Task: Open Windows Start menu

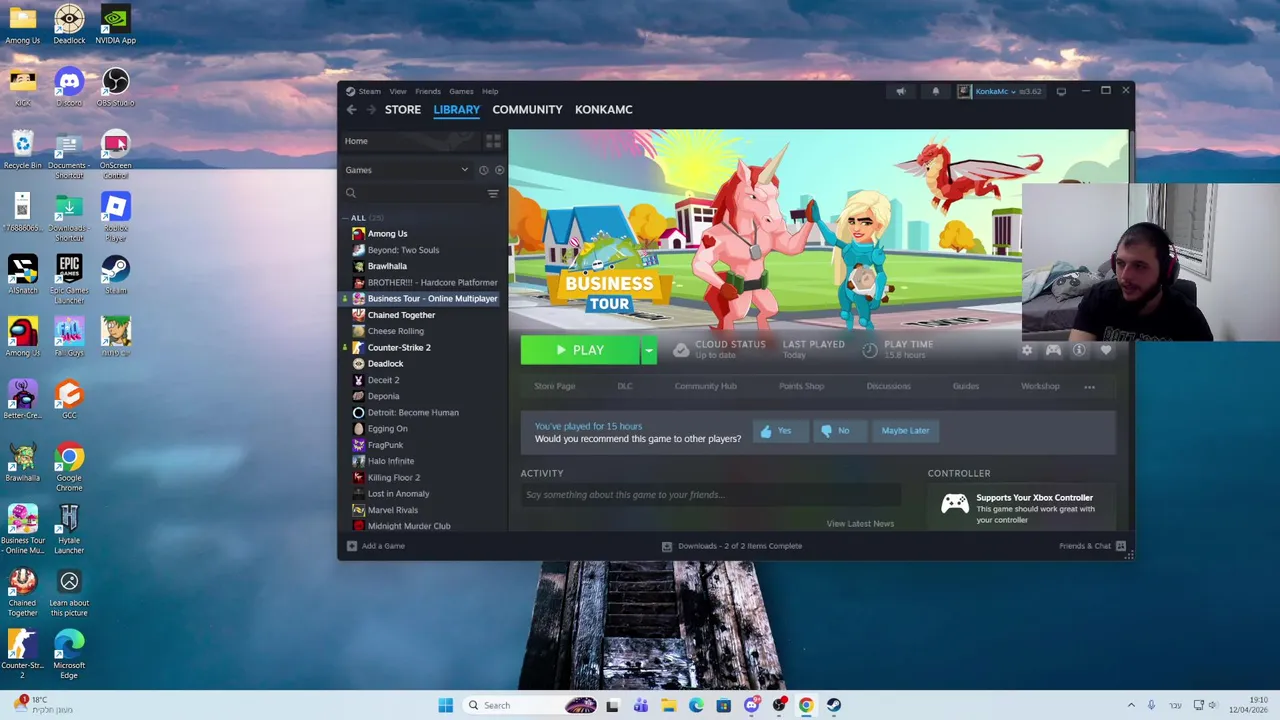Action: pyautogui.click(x=445, y=705)
